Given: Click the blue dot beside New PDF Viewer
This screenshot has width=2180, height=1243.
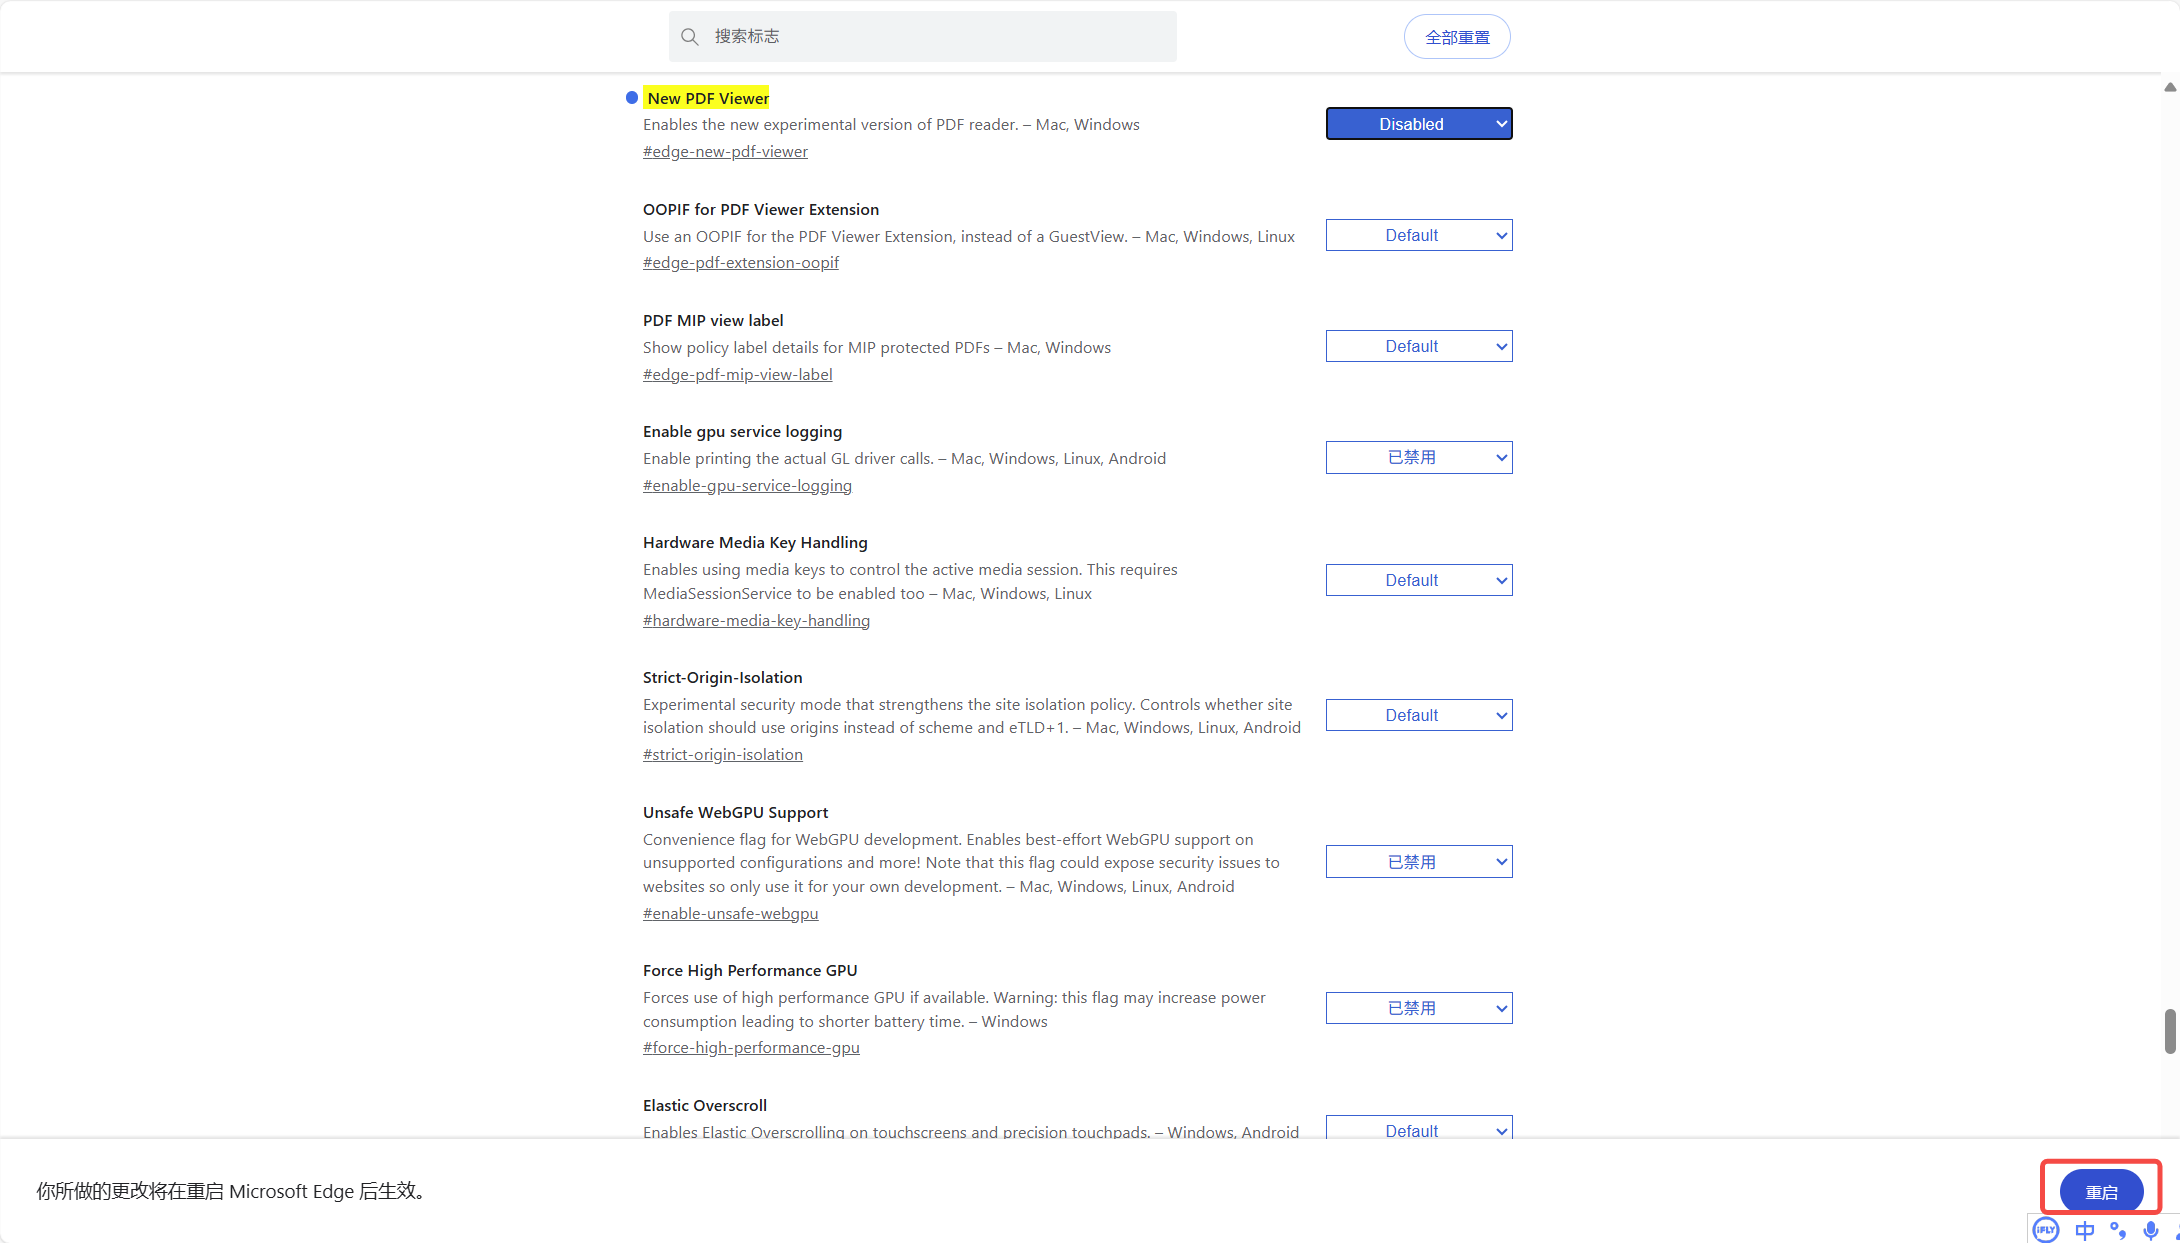Looking at the screenshot, I should tap(632, 98).
